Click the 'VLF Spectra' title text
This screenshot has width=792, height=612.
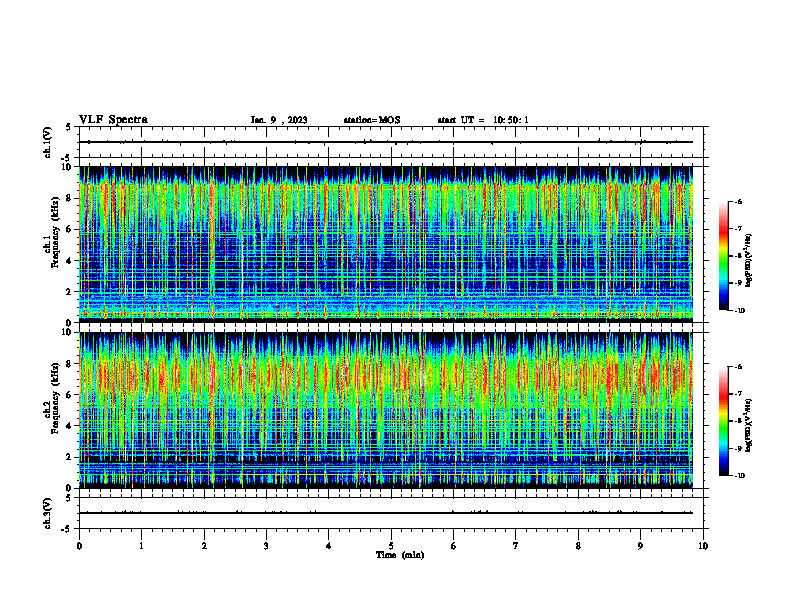click(114, 120)
